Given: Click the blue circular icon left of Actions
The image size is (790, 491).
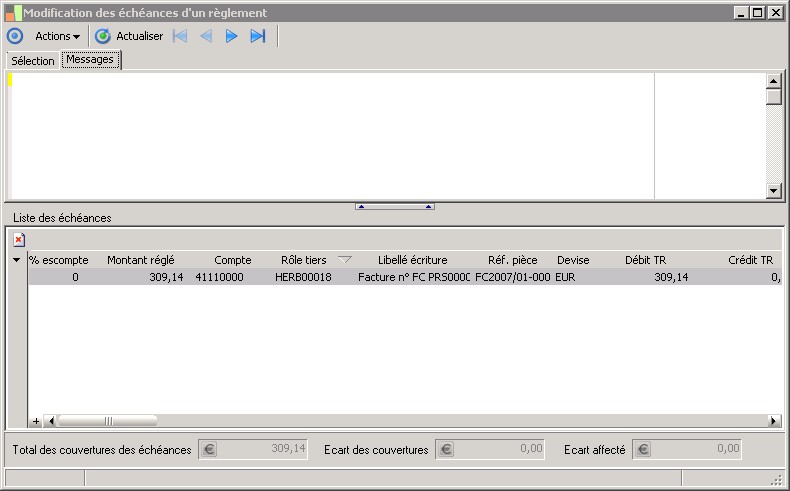Looking at the screenshot, I should coord(15,36).
